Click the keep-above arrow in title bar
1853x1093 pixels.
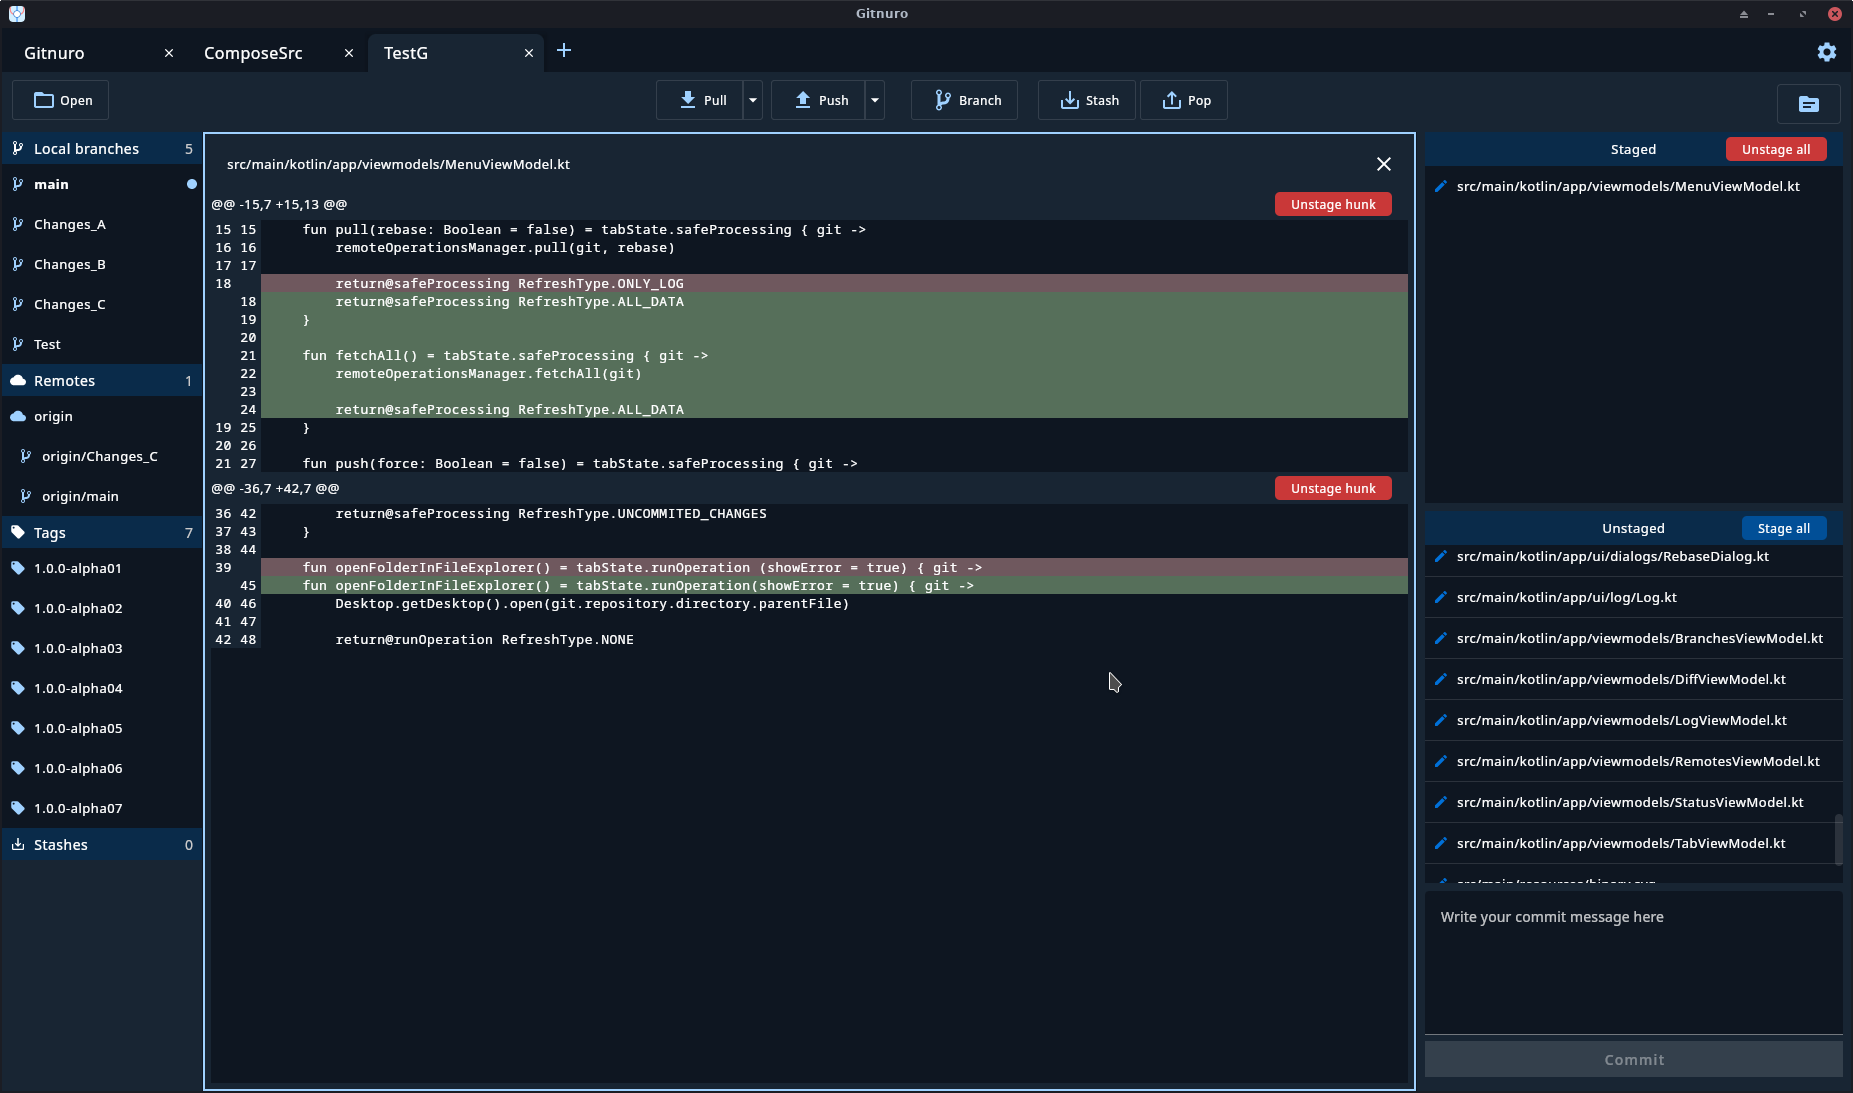pyautogui.click(x=1744, y=14)
